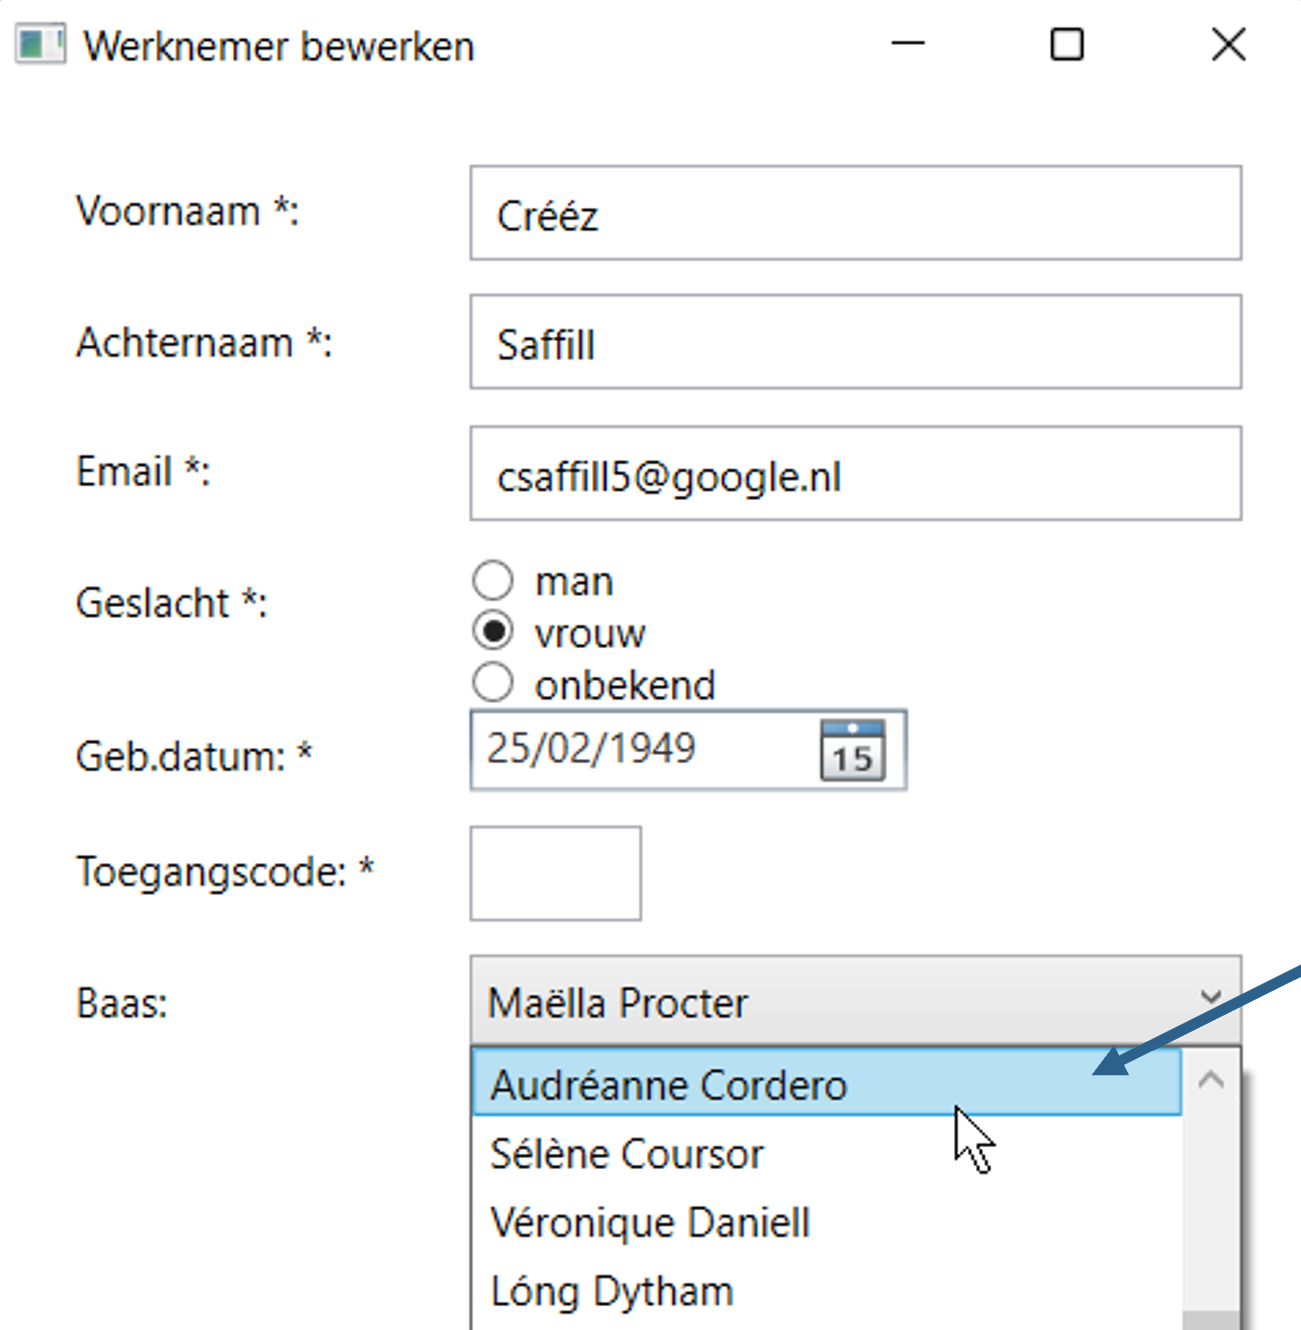Click the application window icon in title bar

(x=41, y=45)
